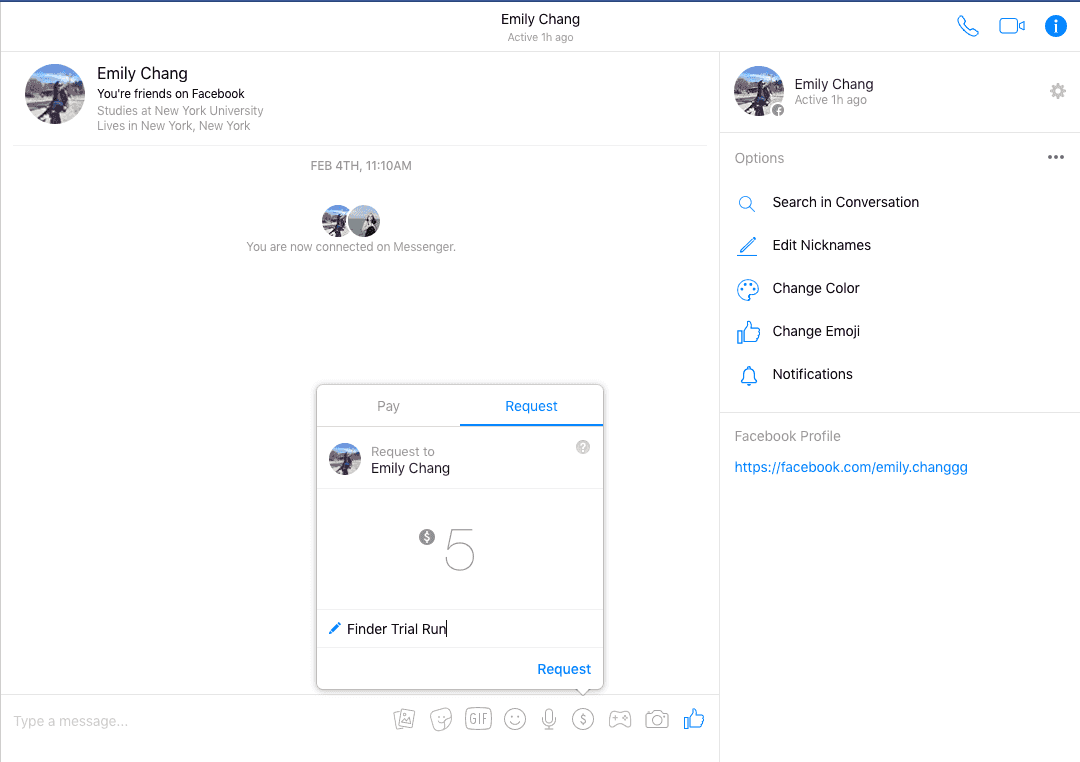This screenshot has height=762, width=1080.
Task: Open the Change Color palette option
Action: click(815, 288)
